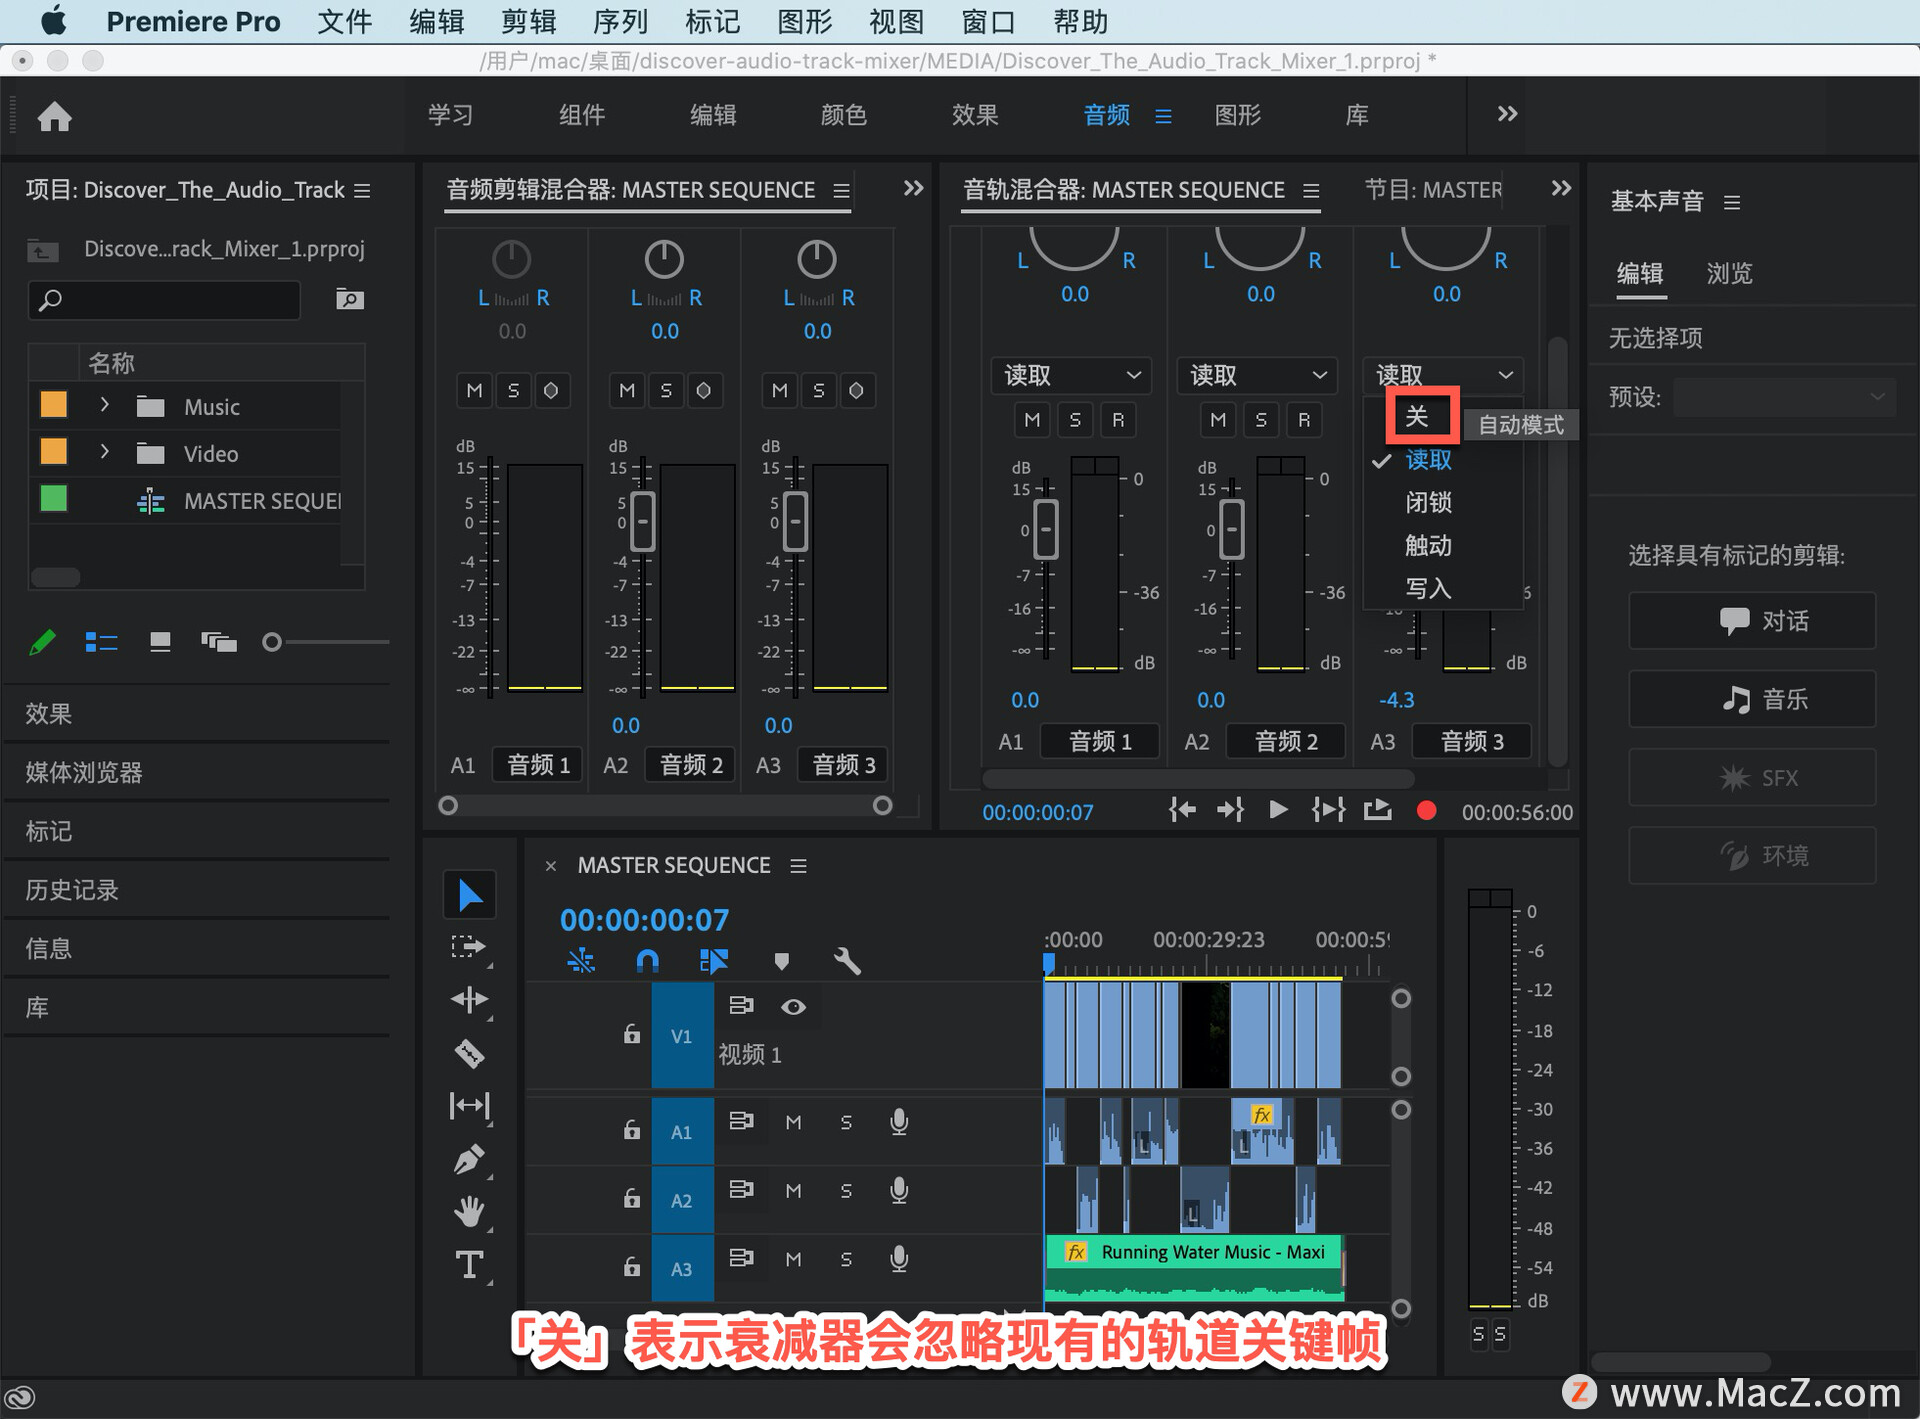Open timeline wrench display settings
Screen dimensions: 1920x1419
pyautogui.click(x=846, y=961)
